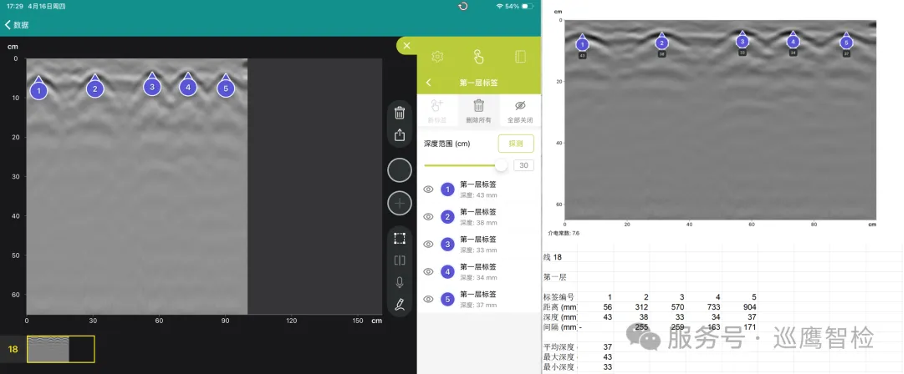This screenshot has height=374, width=904.
Task: Click the depth value field 30
Action: pos(523,165)
